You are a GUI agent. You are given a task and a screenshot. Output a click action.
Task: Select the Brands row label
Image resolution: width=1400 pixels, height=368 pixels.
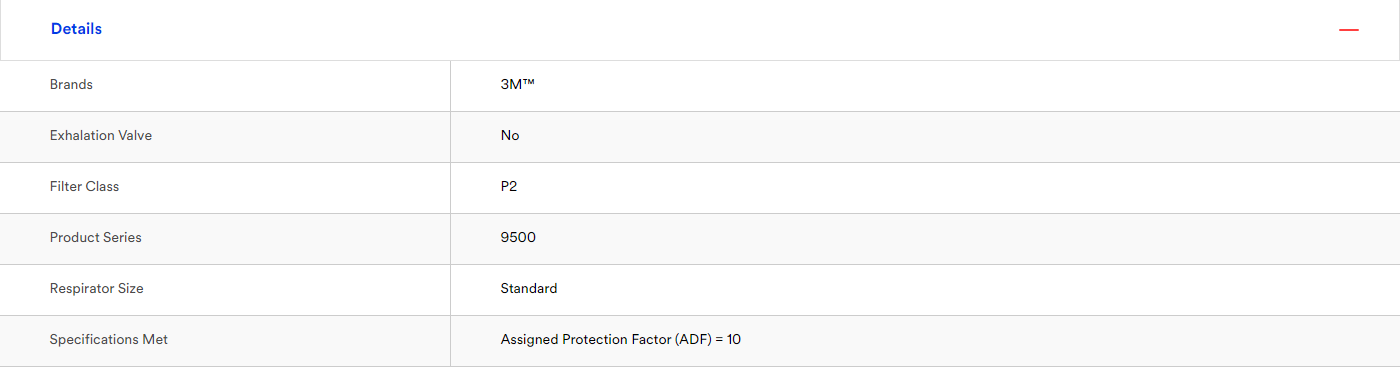tap(71, 85)
